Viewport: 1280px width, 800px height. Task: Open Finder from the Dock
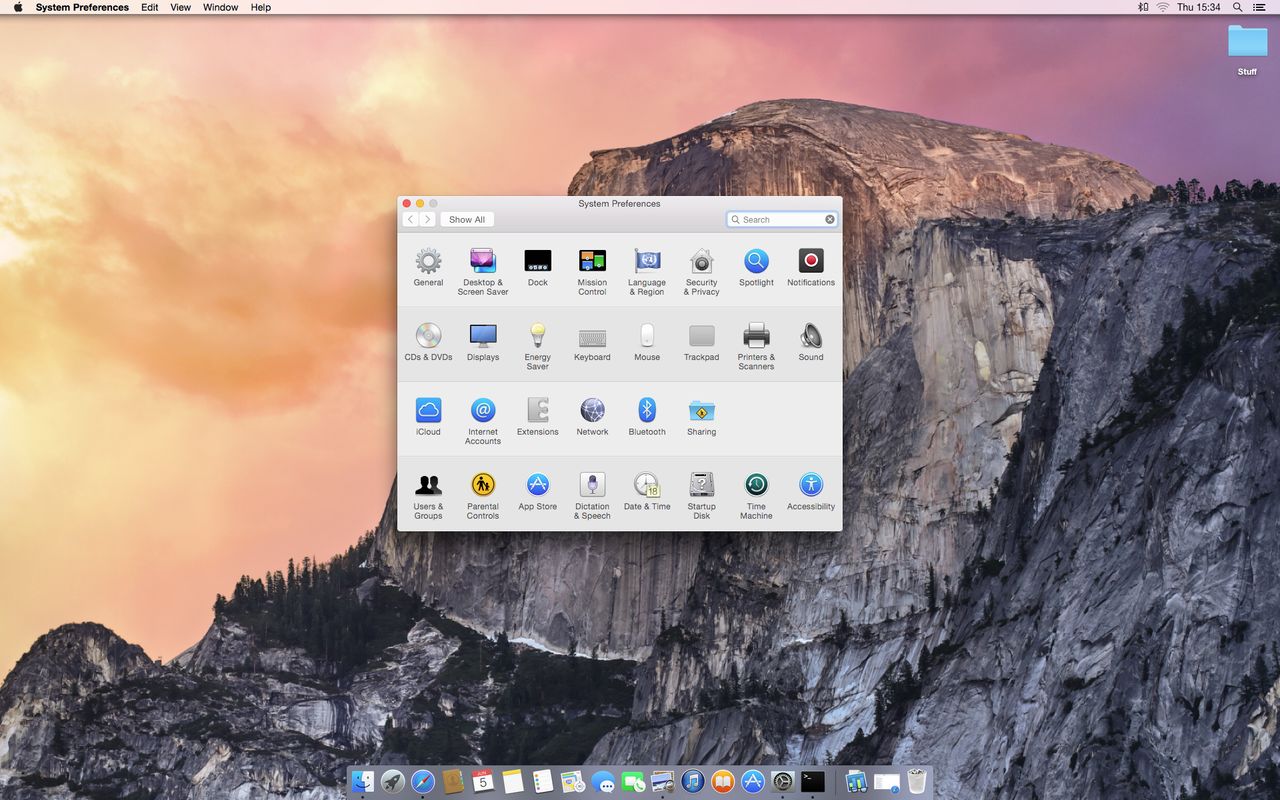coord(362,781)
